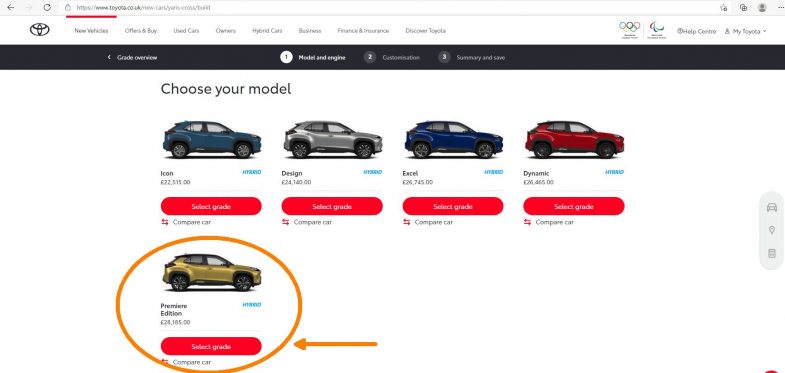Click the teal blue Icon car image

pyautogui.click(x=212, y=140)
